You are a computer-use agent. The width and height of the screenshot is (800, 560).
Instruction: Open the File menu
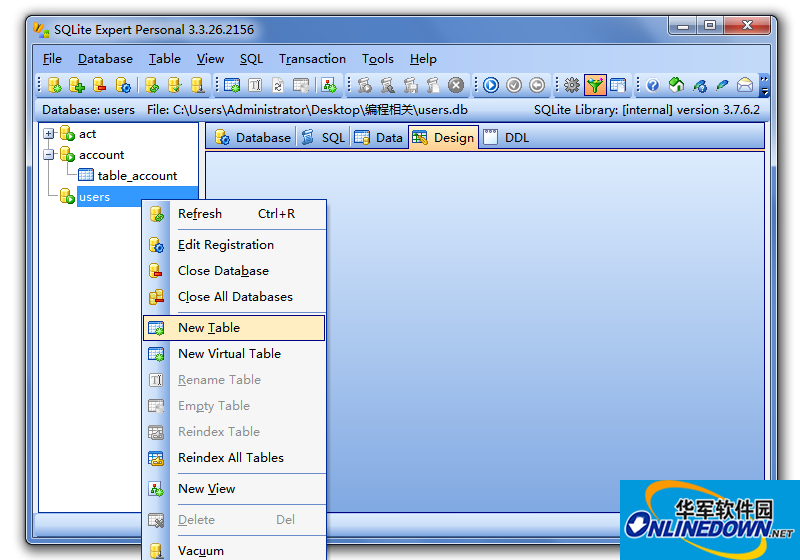point(52,59)
